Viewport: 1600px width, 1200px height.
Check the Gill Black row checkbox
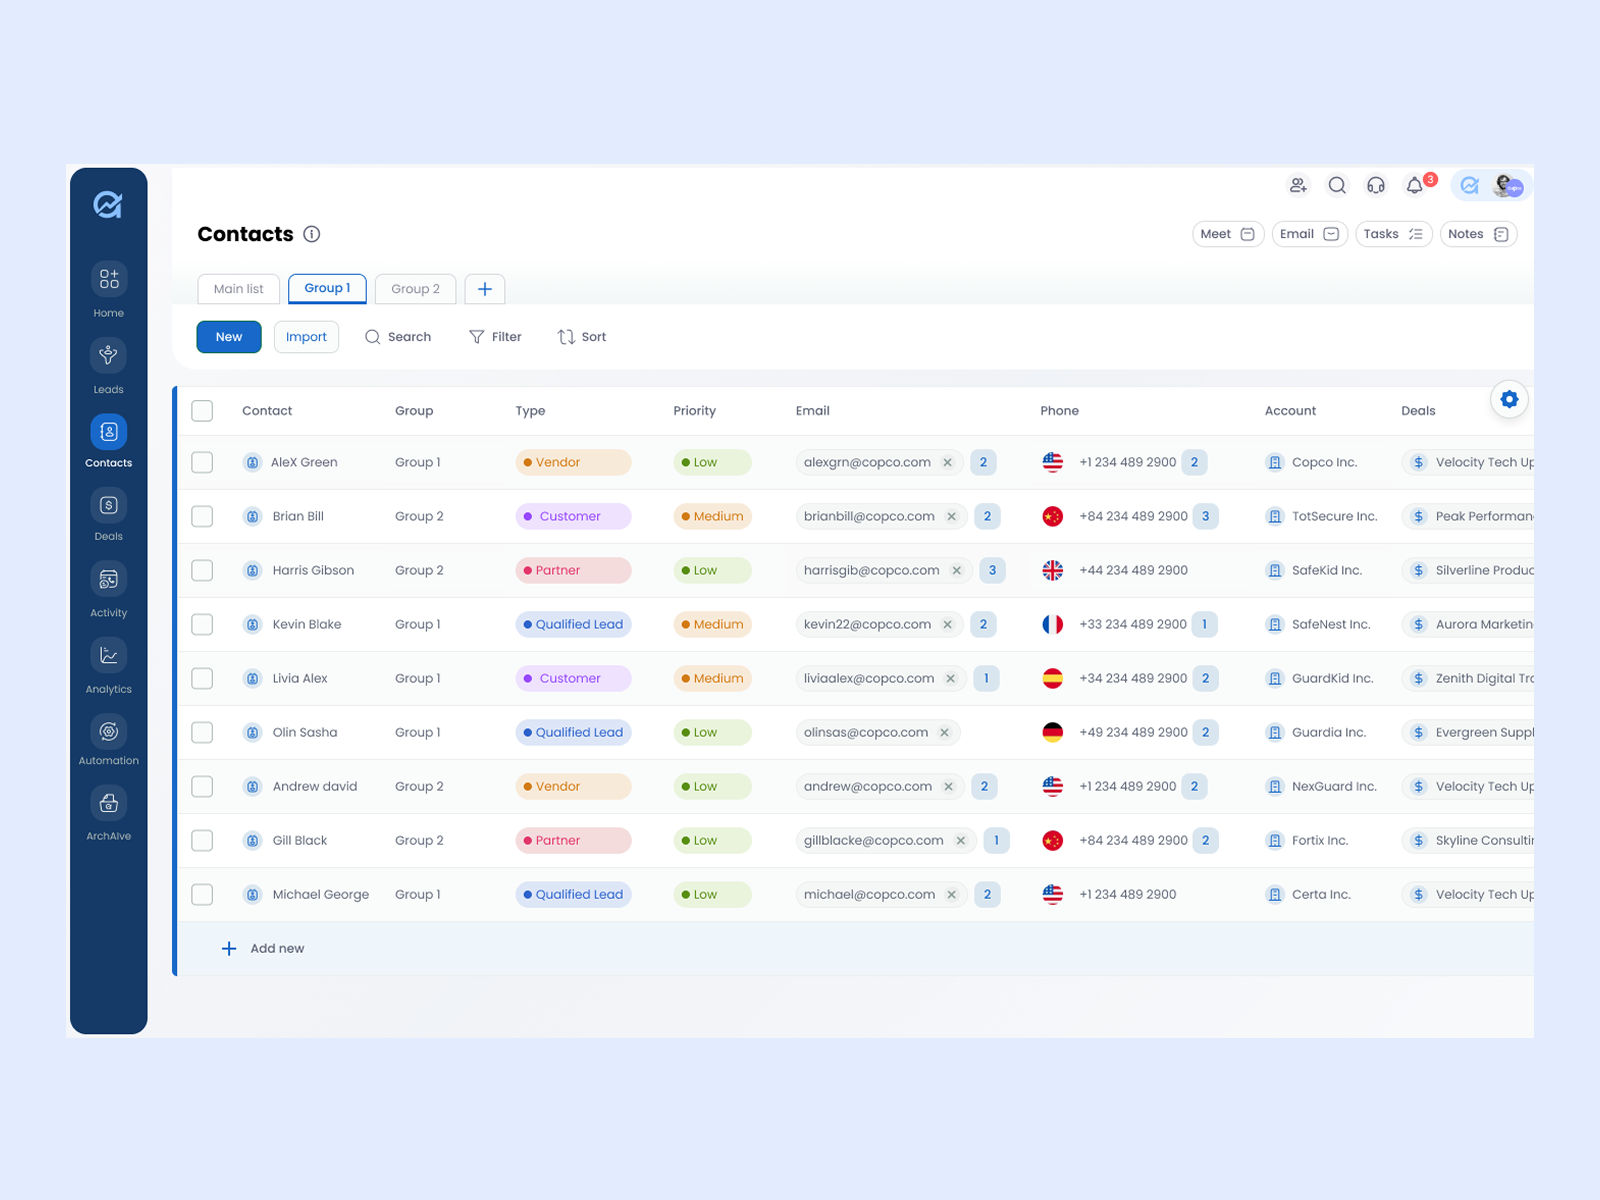[x=202, y=840]
